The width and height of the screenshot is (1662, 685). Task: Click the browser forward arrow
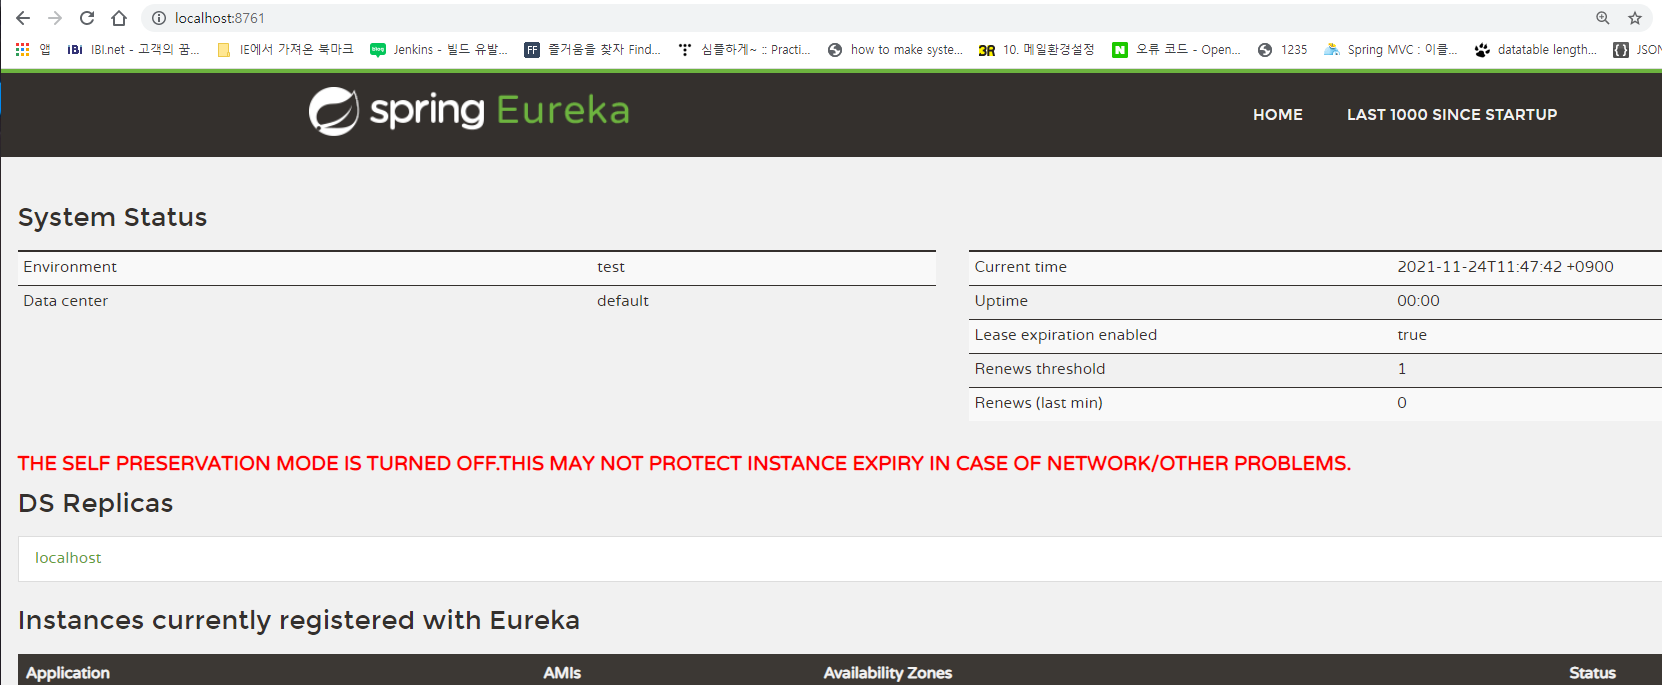coord(55,18)
